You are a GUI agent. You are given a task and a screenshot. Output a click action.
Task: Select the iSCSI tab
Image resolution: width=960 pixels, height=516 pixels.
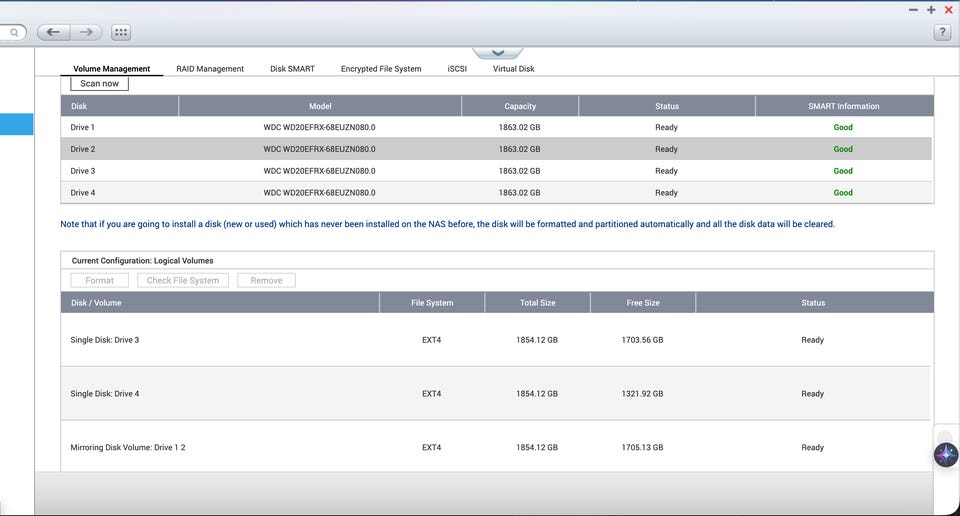[x=457, y=69]
